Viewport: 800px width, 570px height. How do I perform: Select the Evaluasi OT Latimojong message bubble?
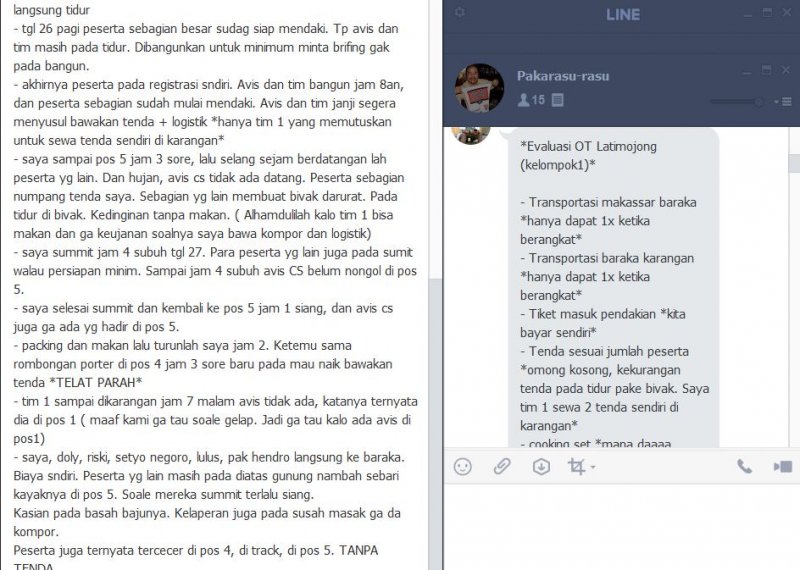click(614, 288)
